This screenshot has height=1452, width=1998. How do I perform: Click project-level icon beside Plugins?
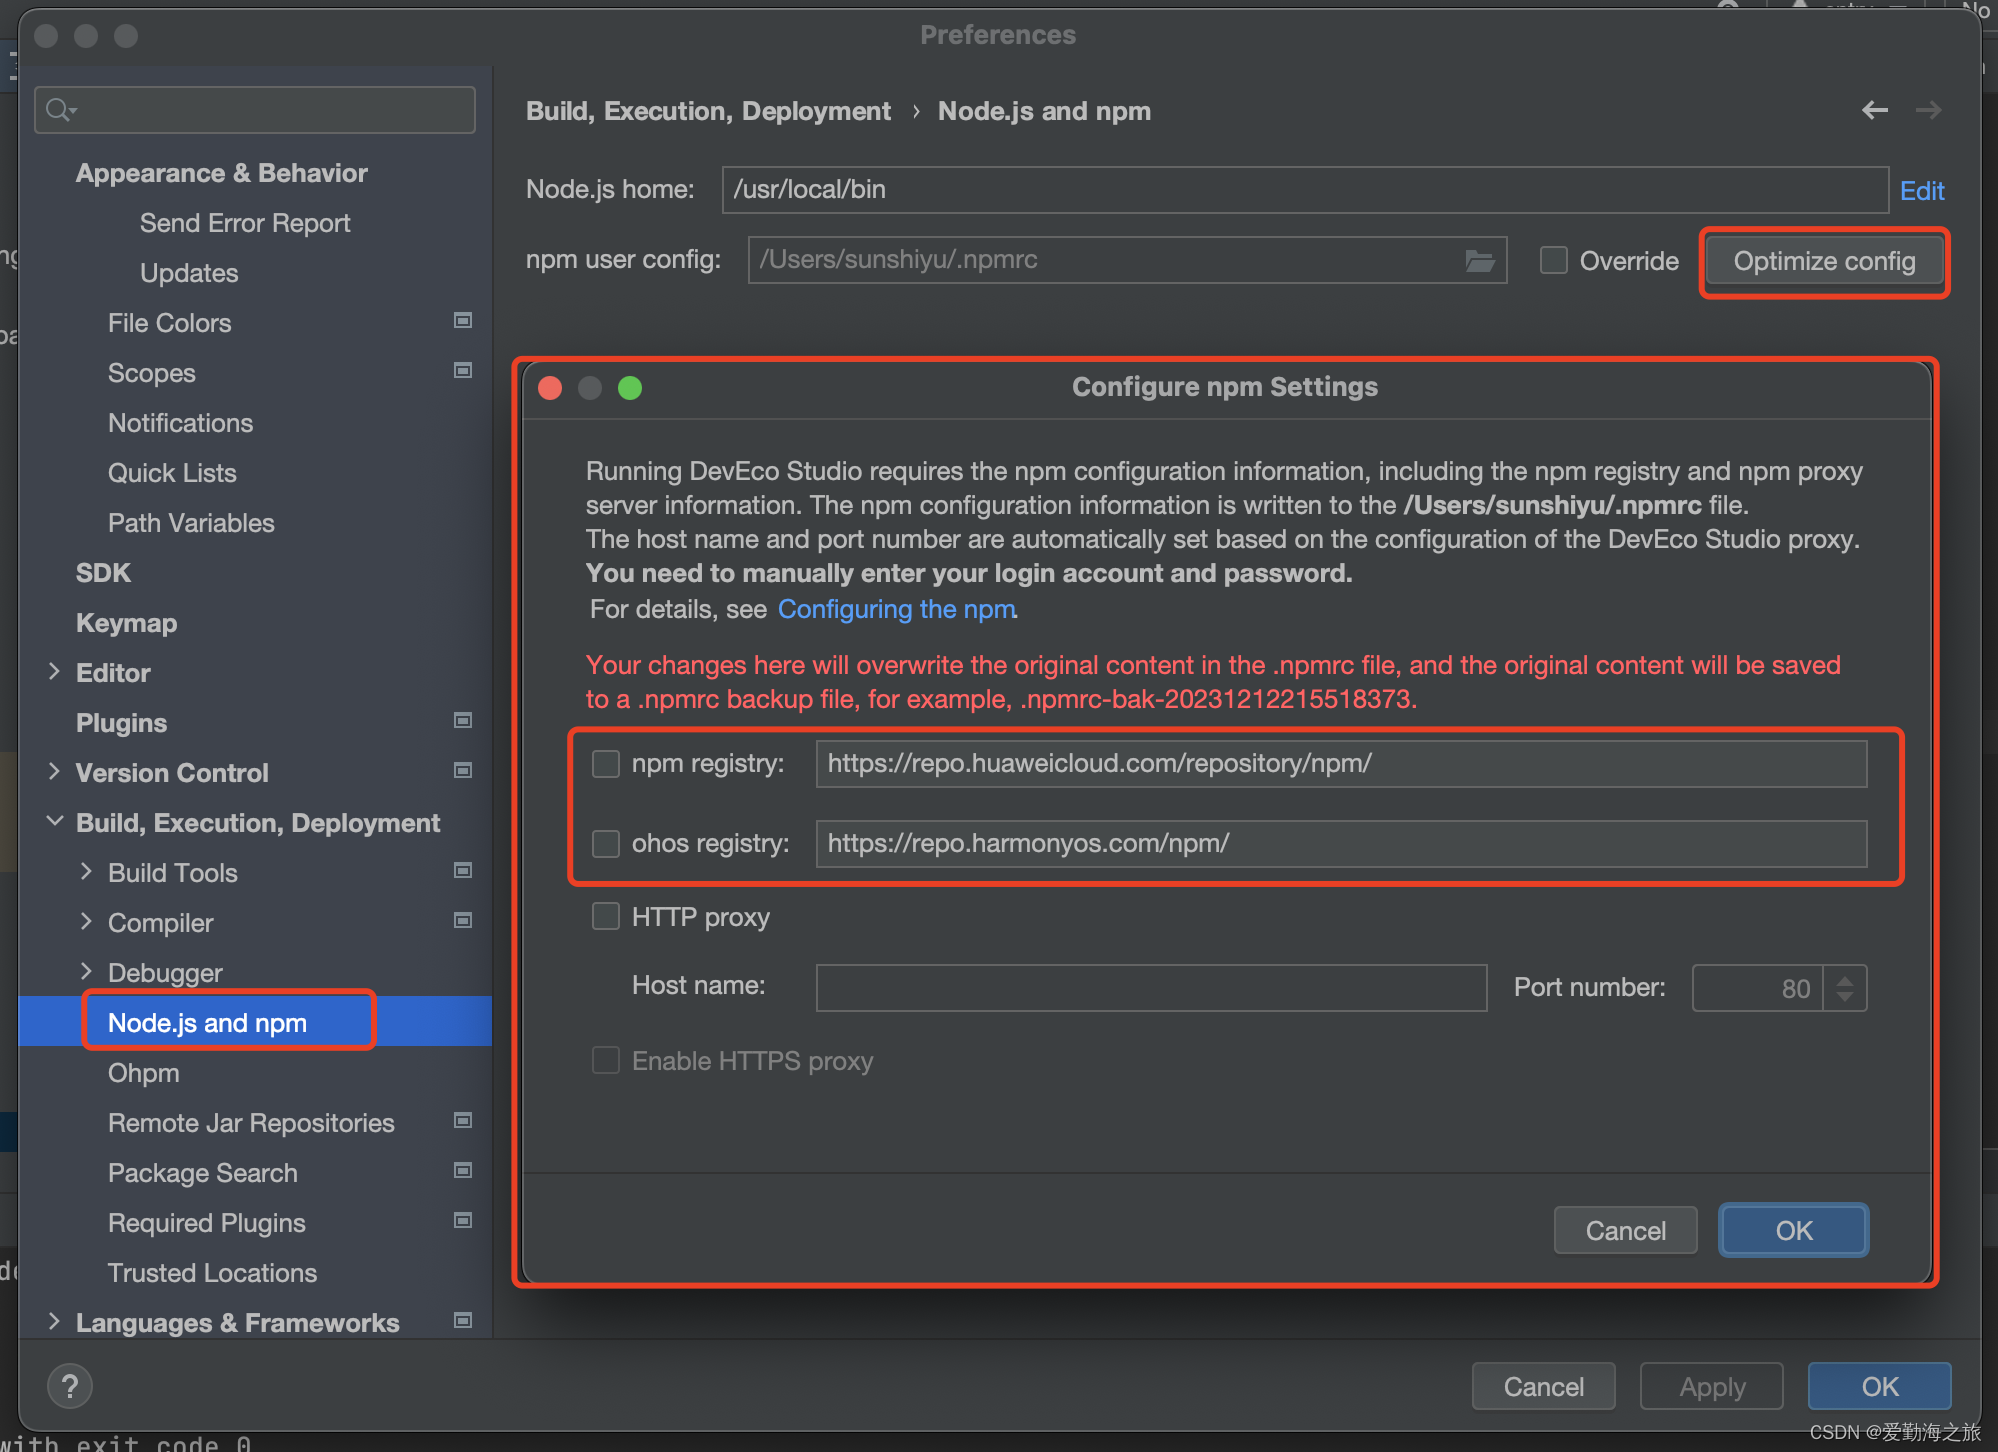(x=463, y=720)
